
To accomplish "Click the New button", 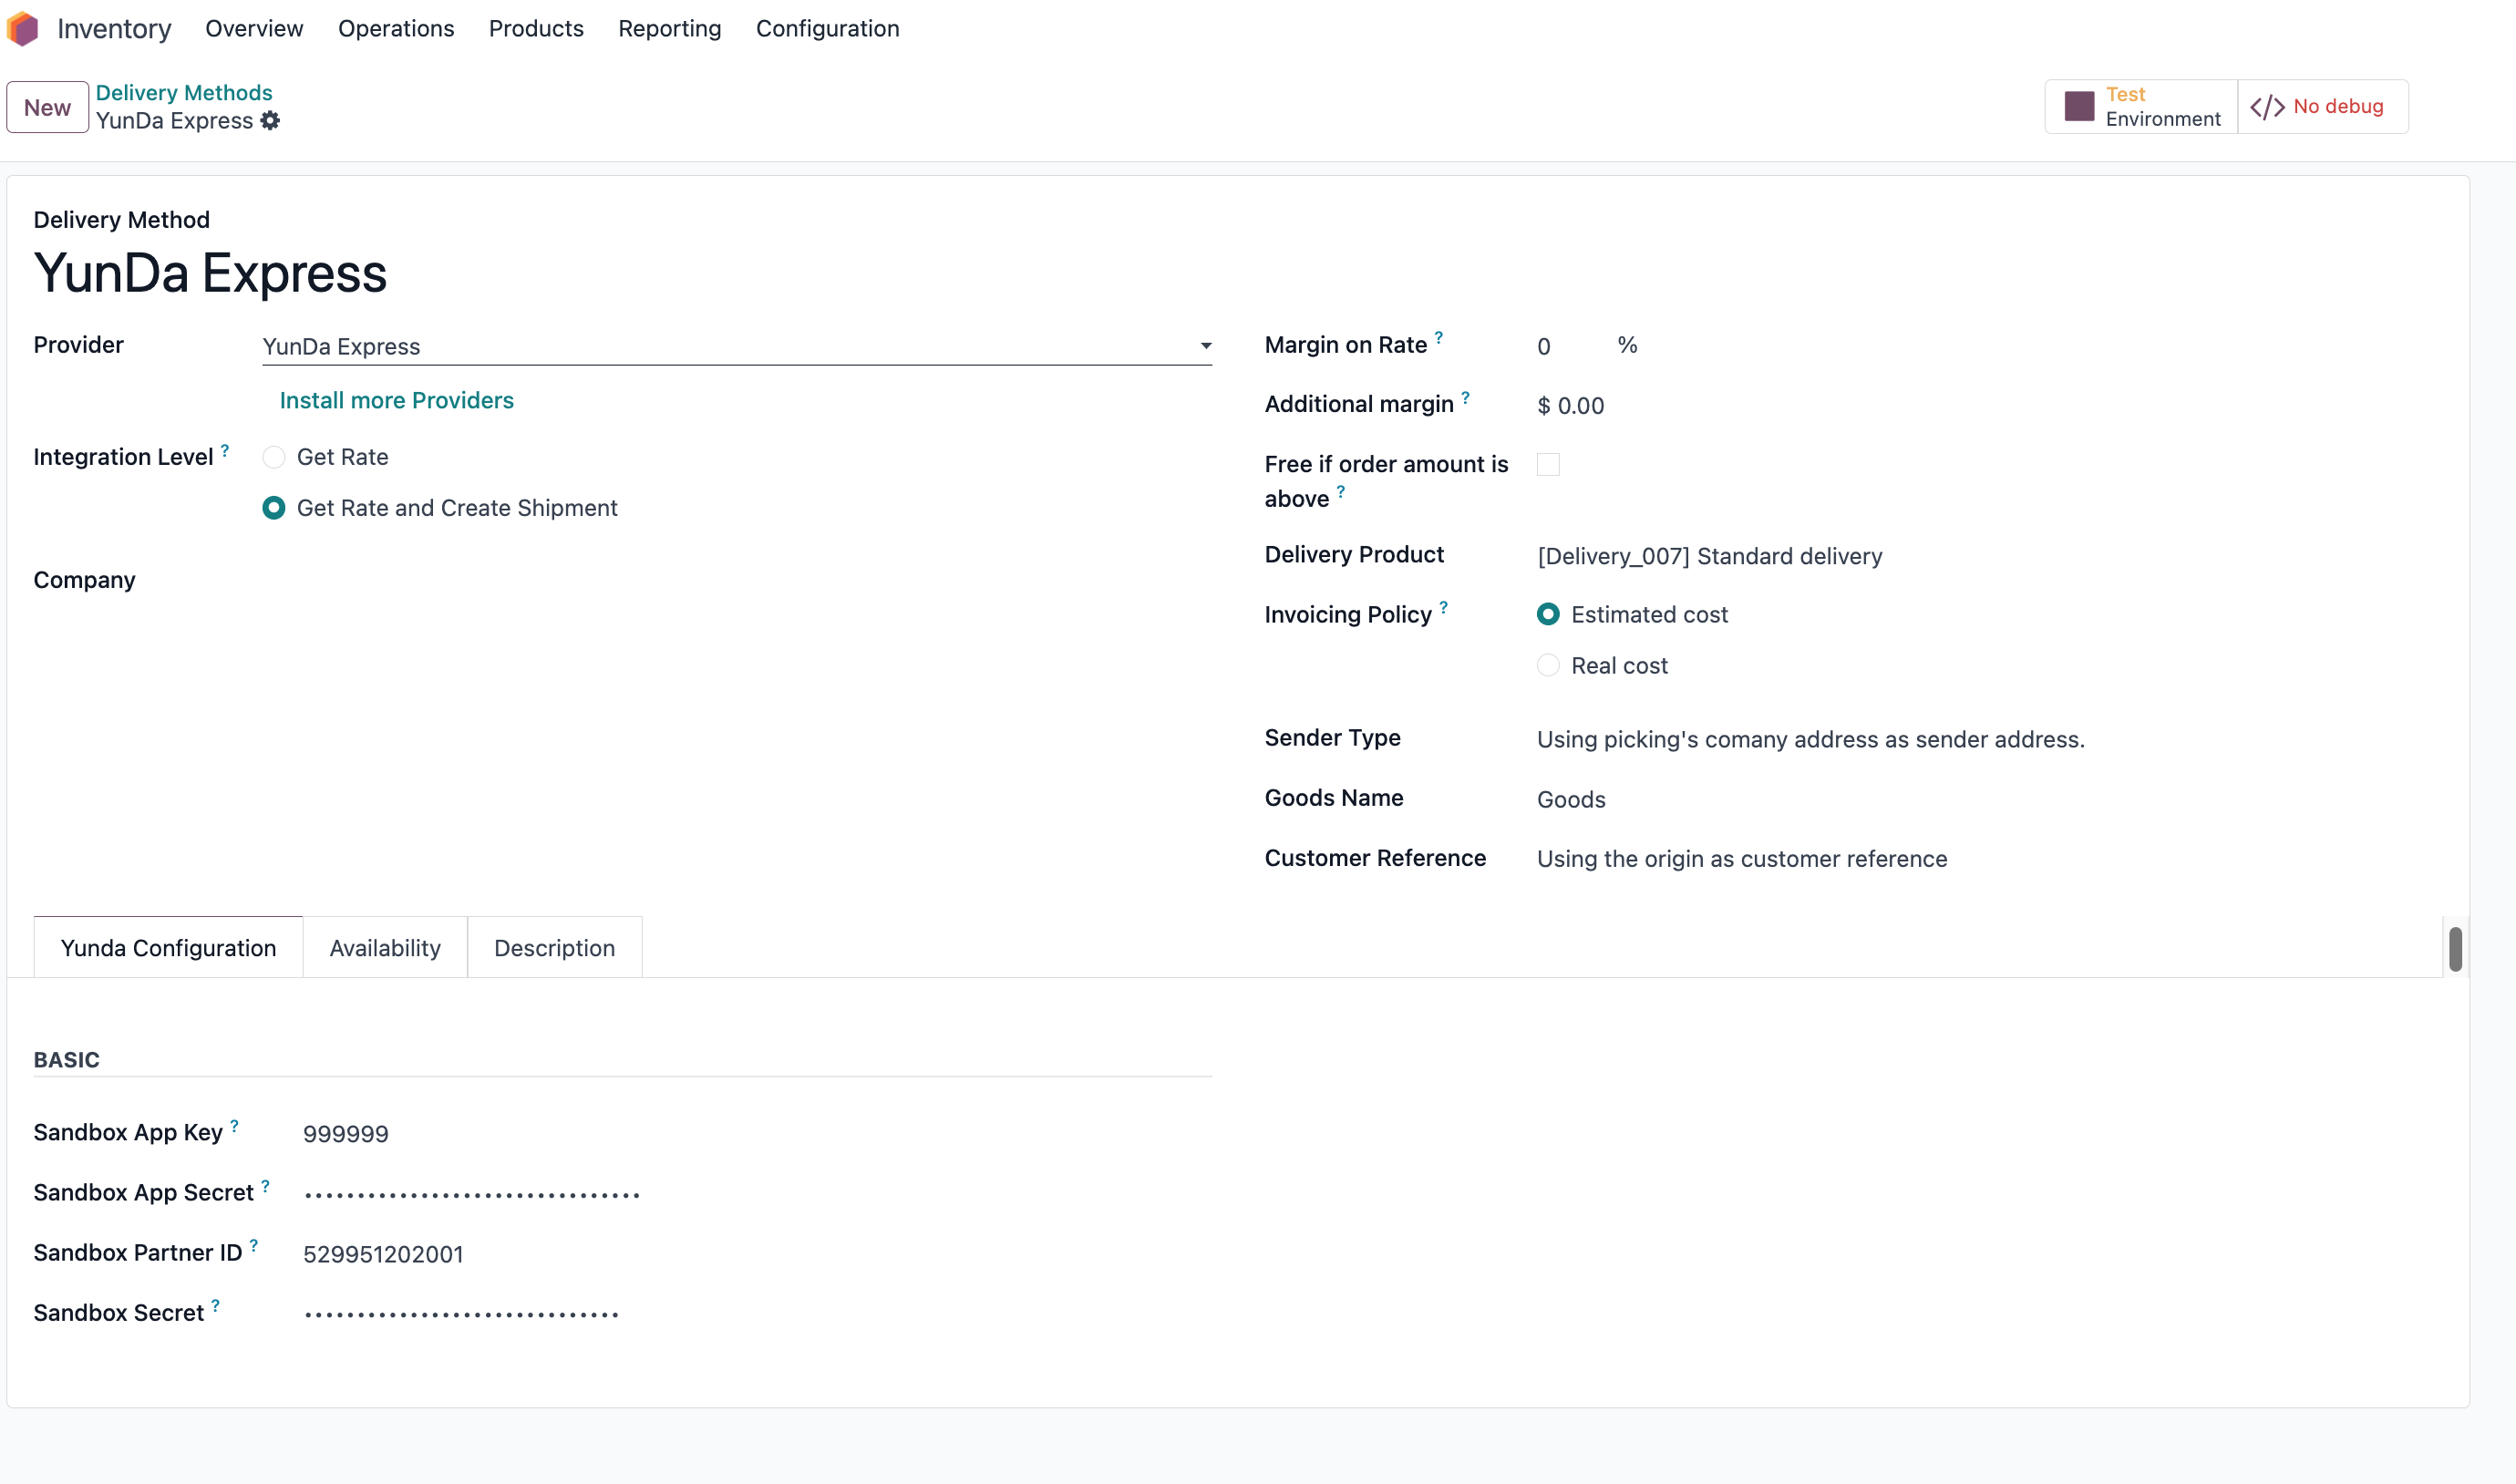I will (x=47, y=107).
